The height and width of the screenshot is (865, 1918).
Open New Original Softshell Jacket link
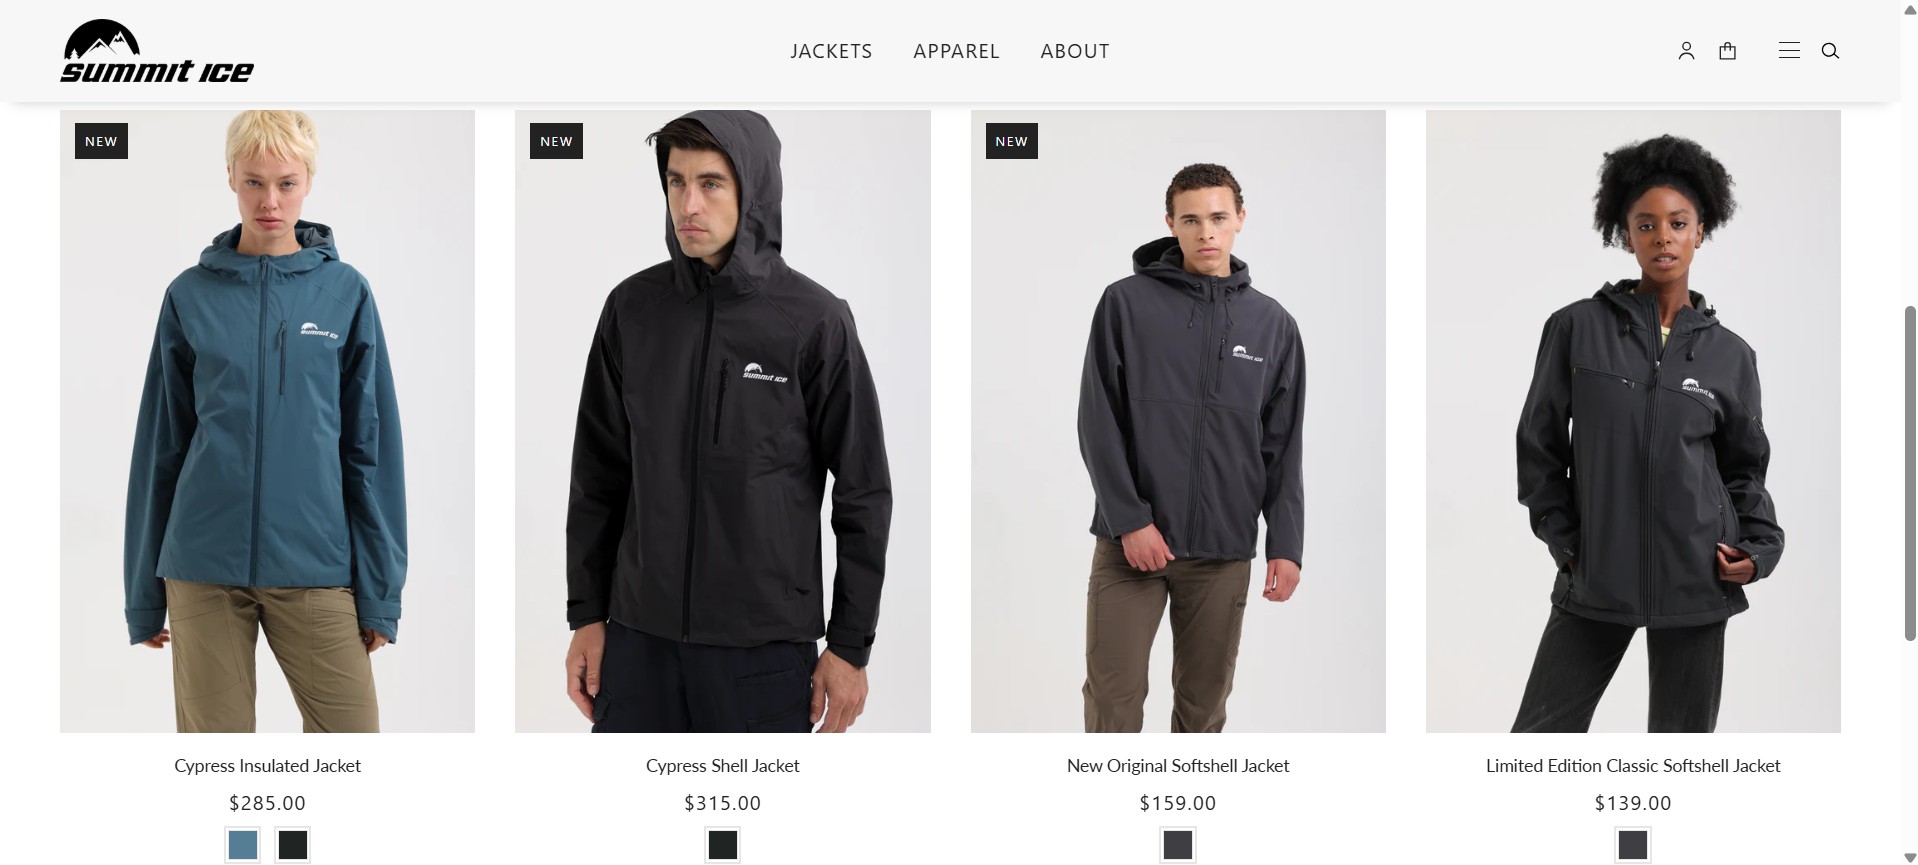(1178, 766)
